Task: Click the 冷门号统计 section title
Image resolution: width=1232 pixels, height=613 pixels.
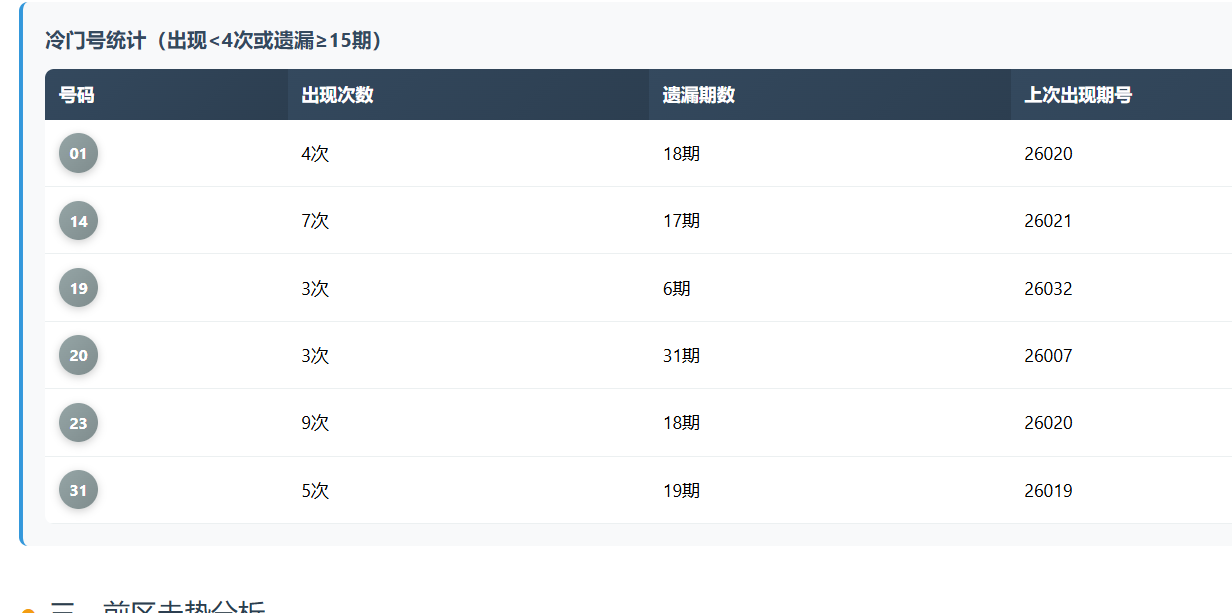Action: pos(214,41)
